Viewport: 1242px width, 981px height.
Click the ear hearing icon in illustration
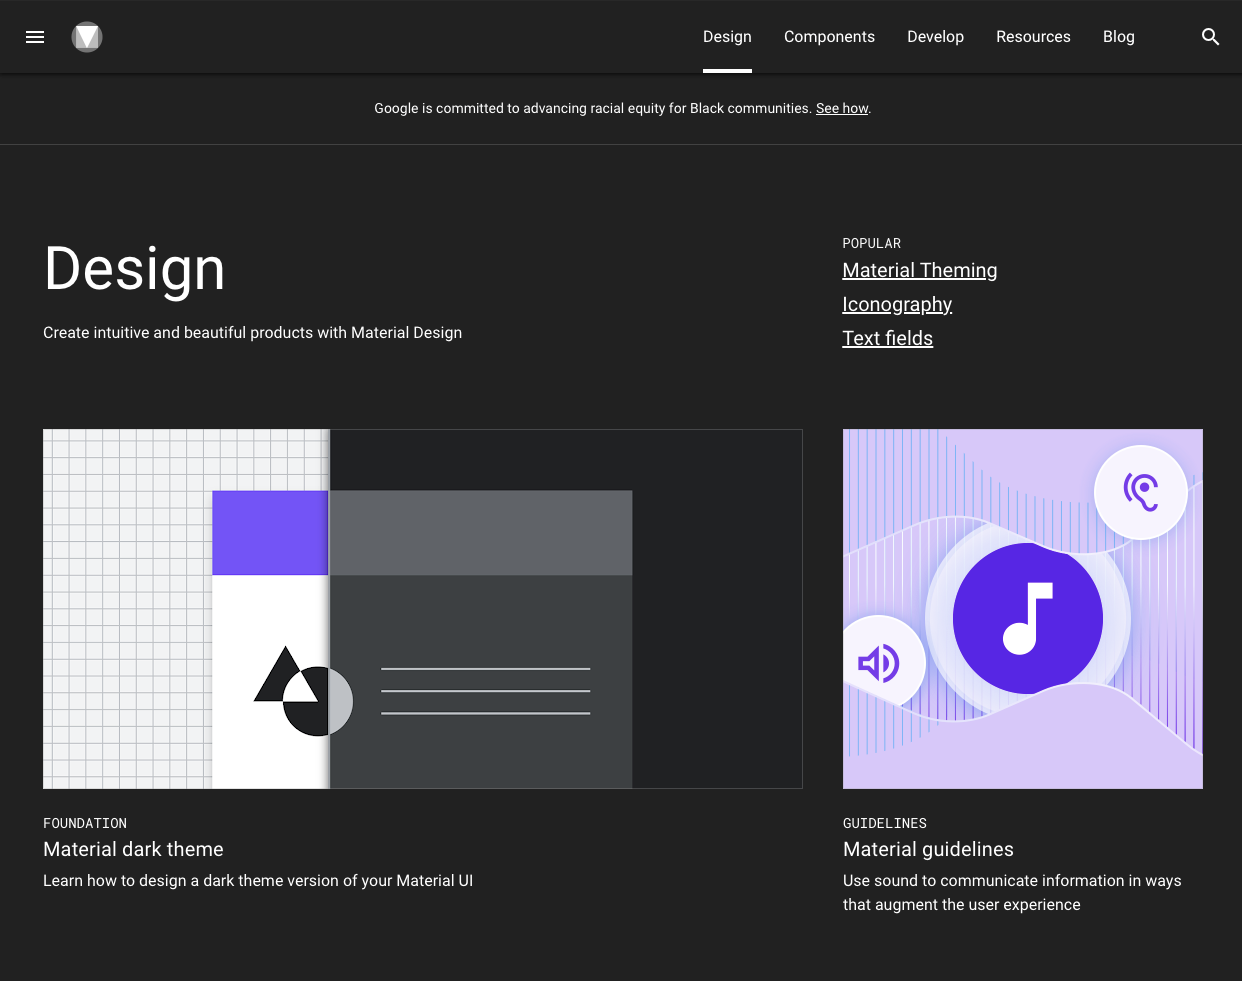[1141, 491]
